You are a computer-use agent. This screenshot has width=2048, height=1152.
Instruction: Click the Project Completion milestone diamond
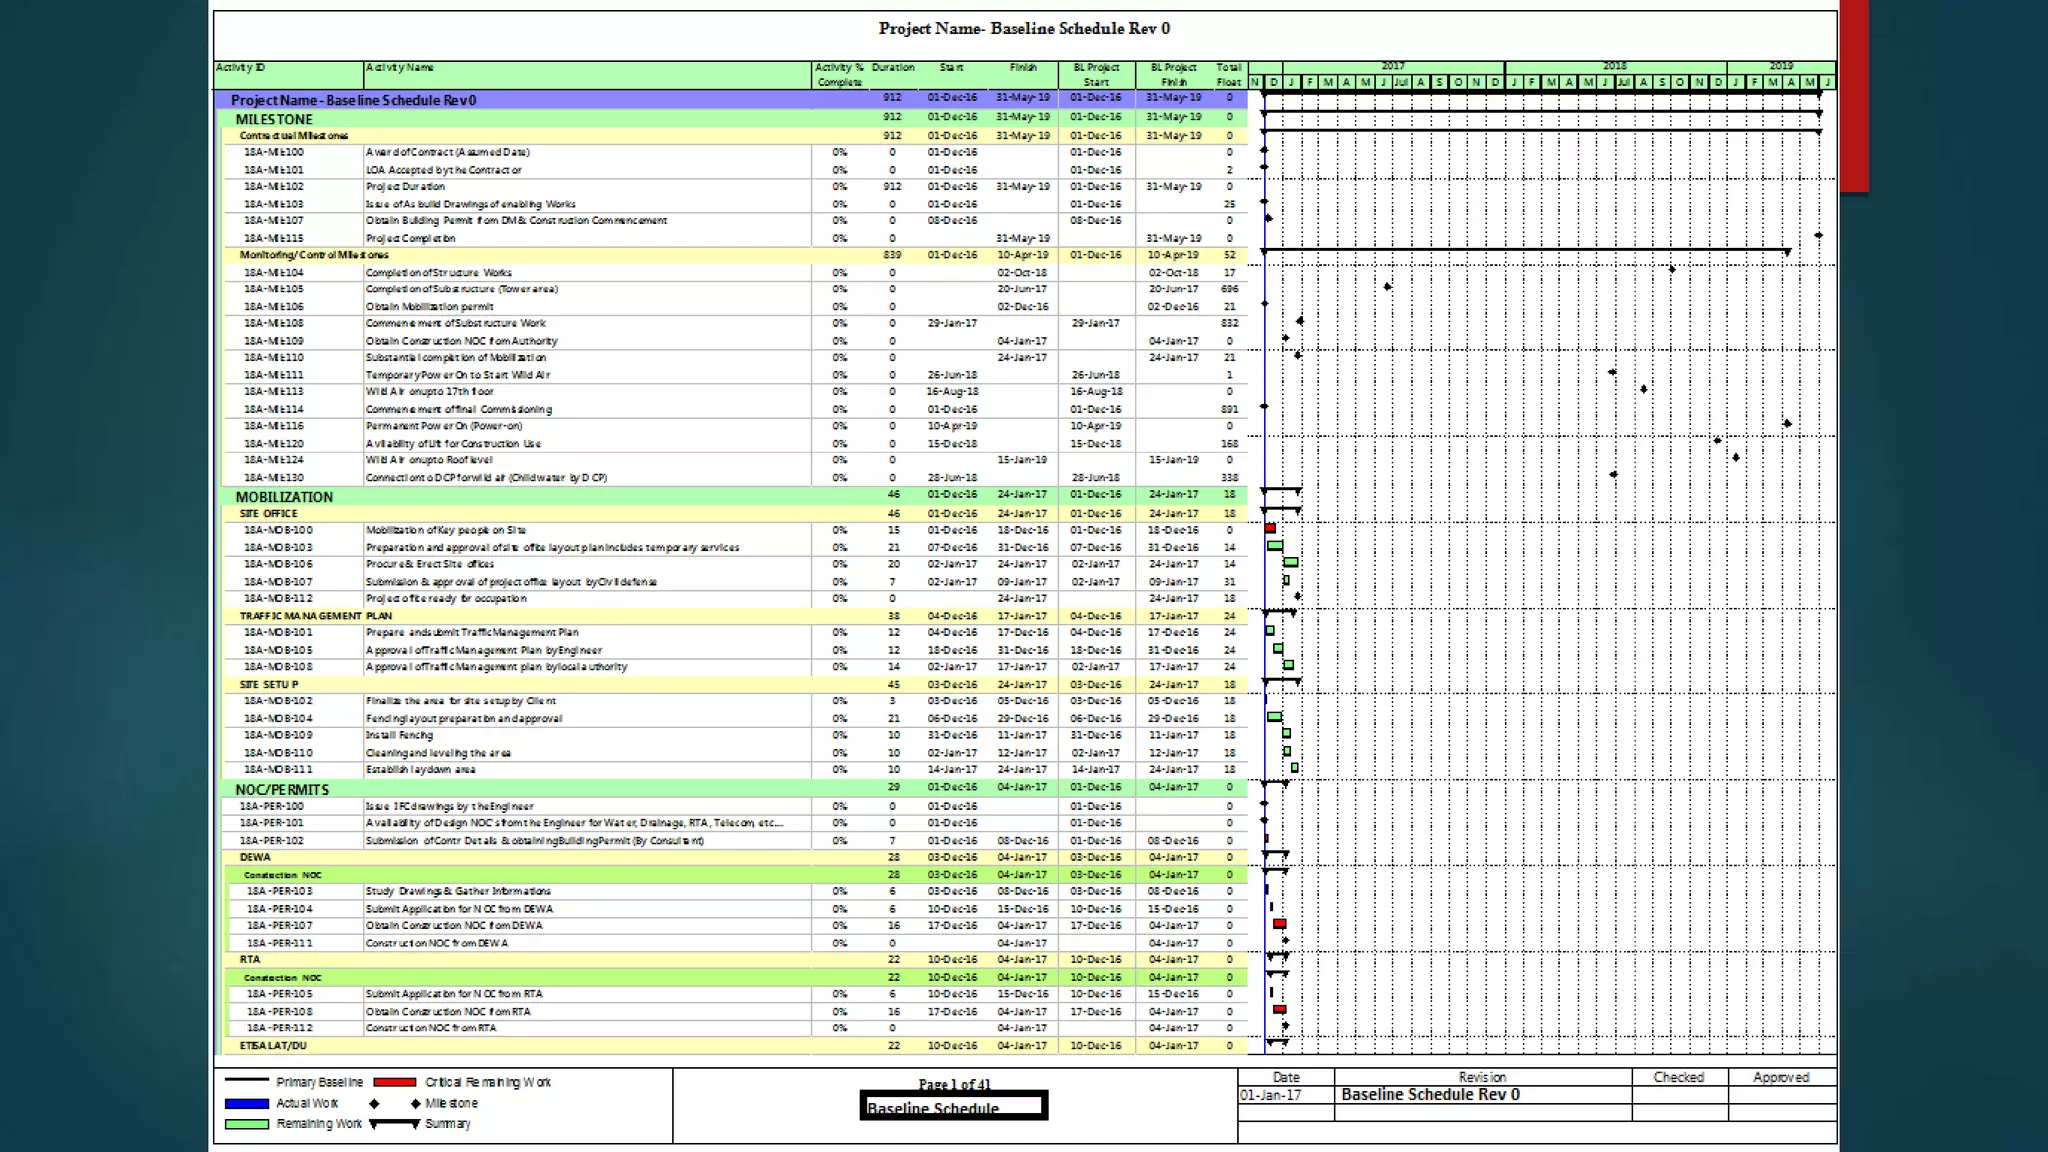click(1818, 236)
